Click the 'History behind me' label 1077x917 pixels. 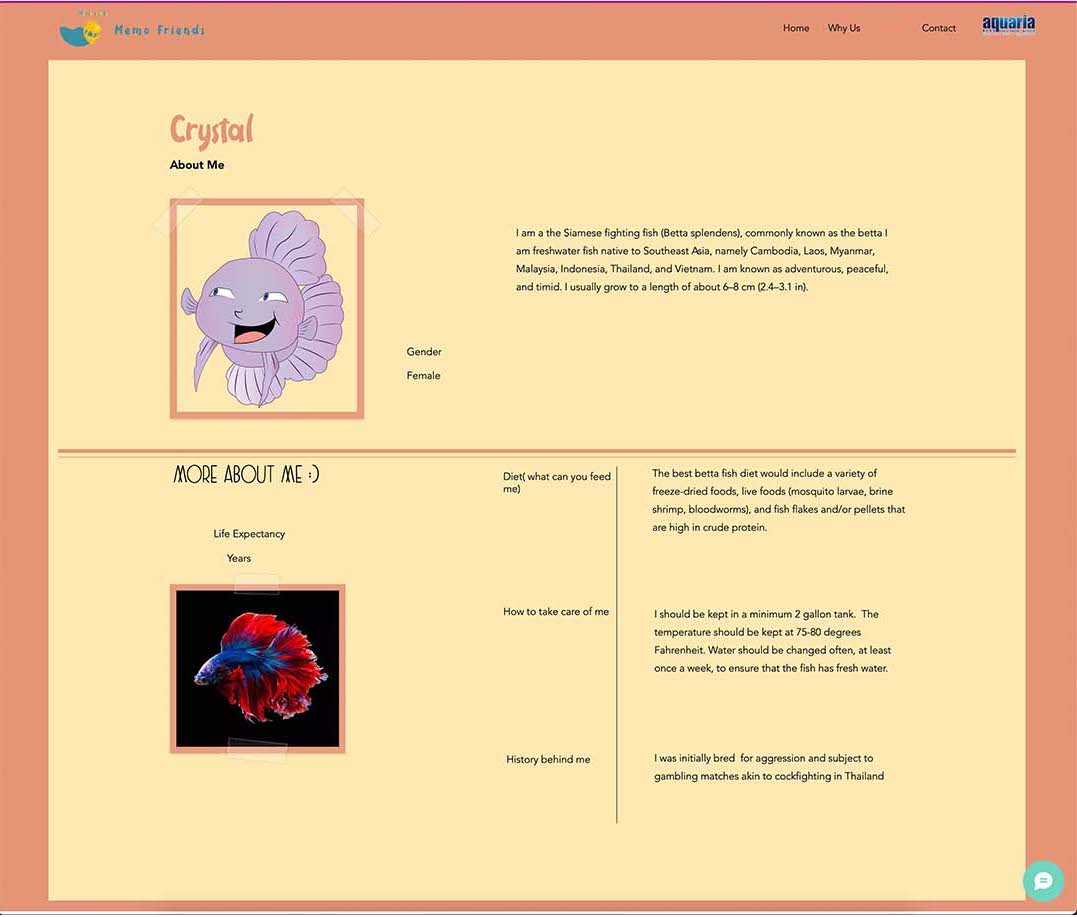pyautogui.click(x=548, y=759)
